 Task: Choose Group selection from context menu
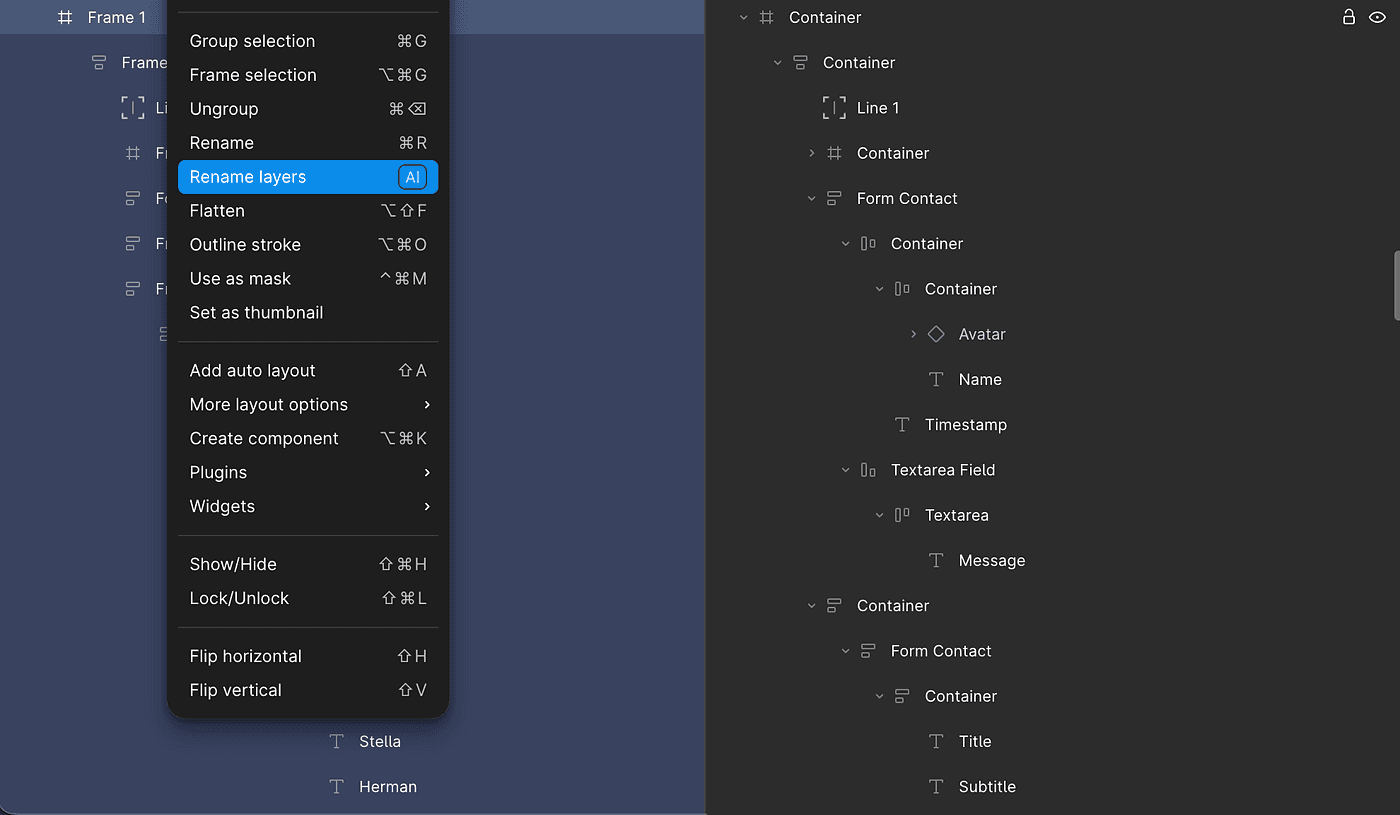tap(308, 41)
